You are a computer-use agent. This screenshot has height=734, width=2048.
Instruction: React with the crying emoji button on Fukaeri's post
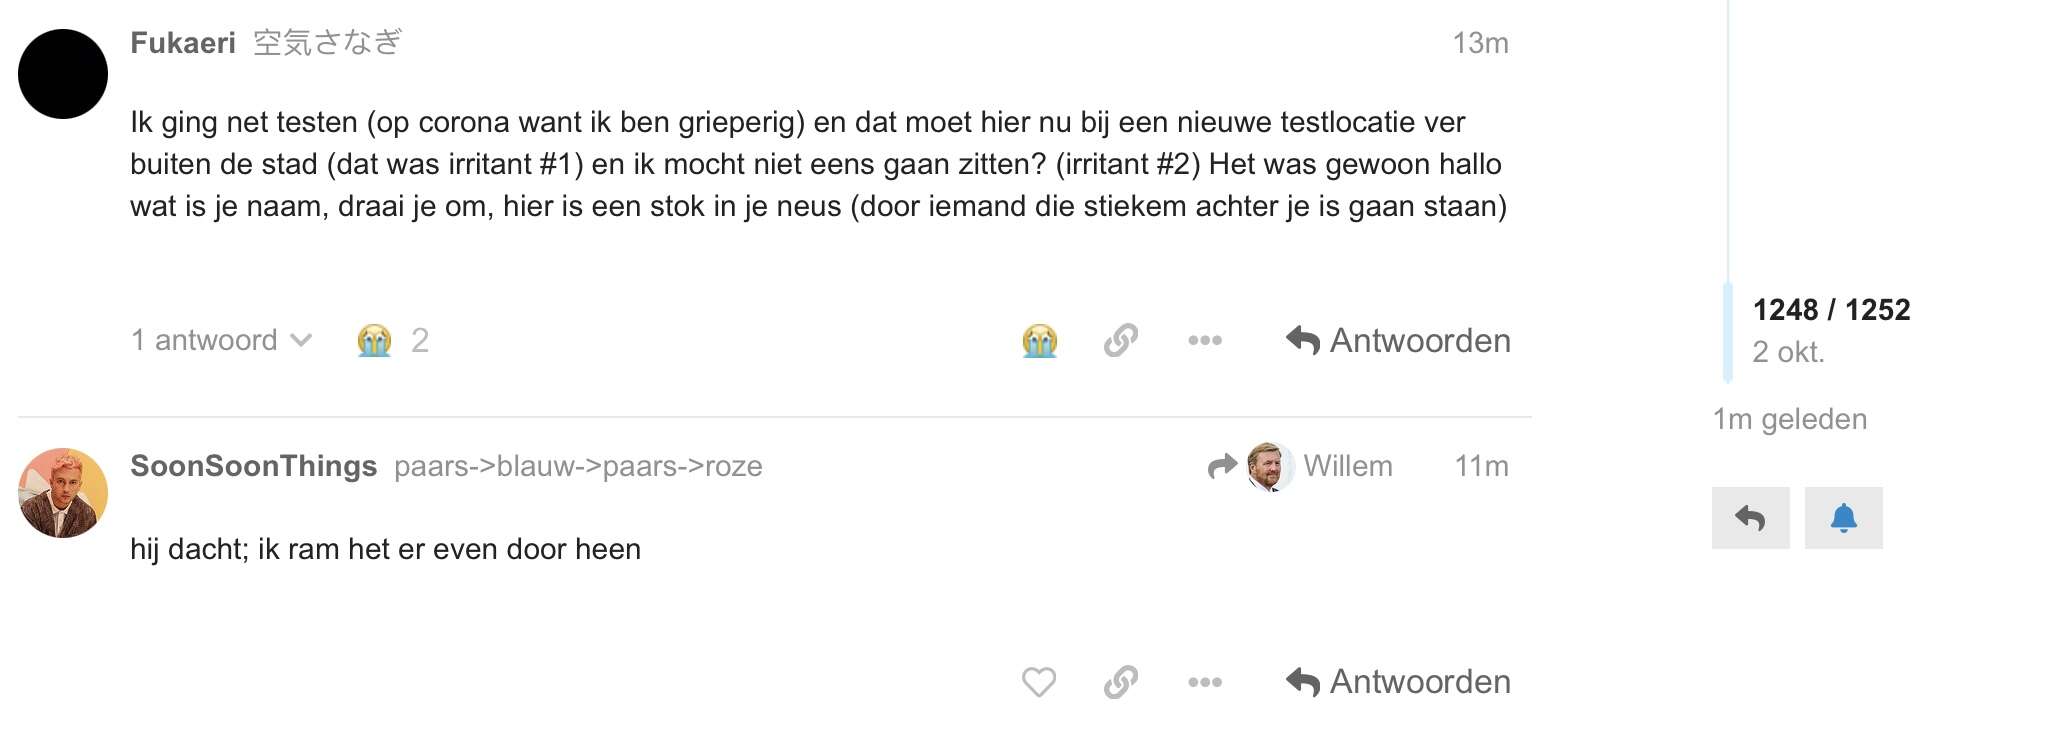pyautogui.click(x=1040, y=341)
